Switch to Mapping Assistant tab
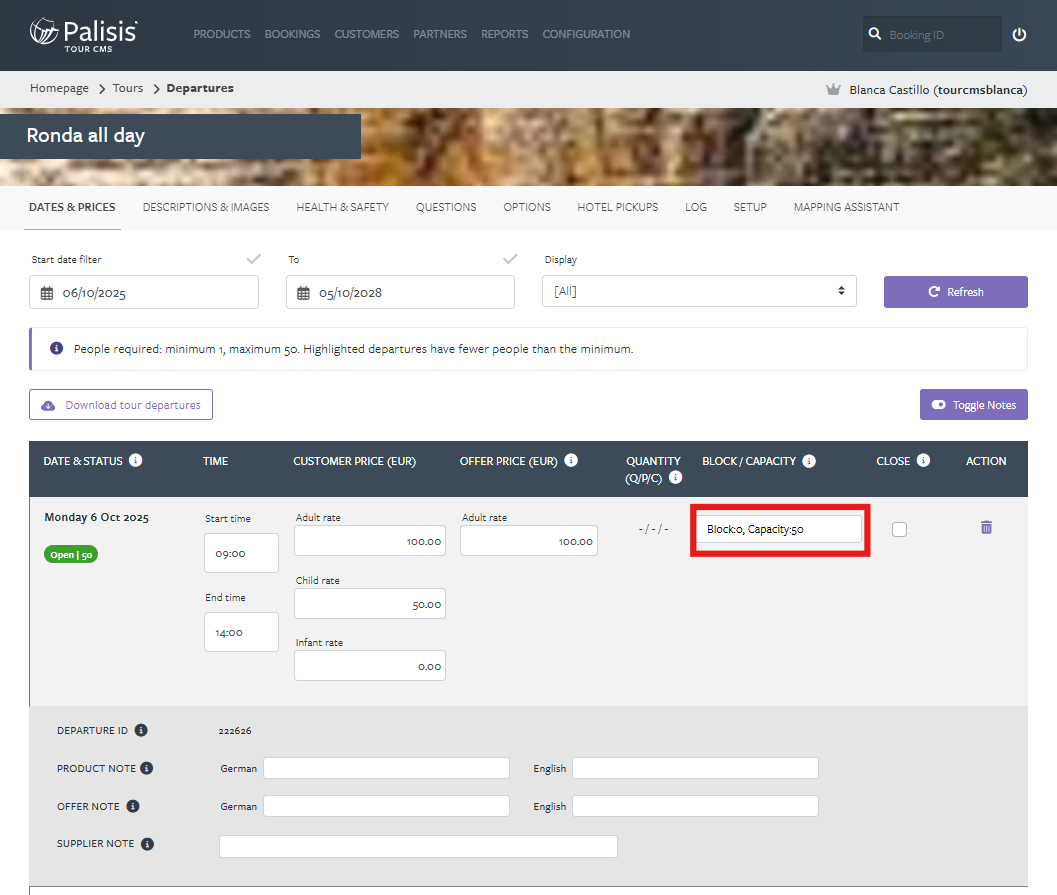 pyautogui.click(x=846, y=208)
